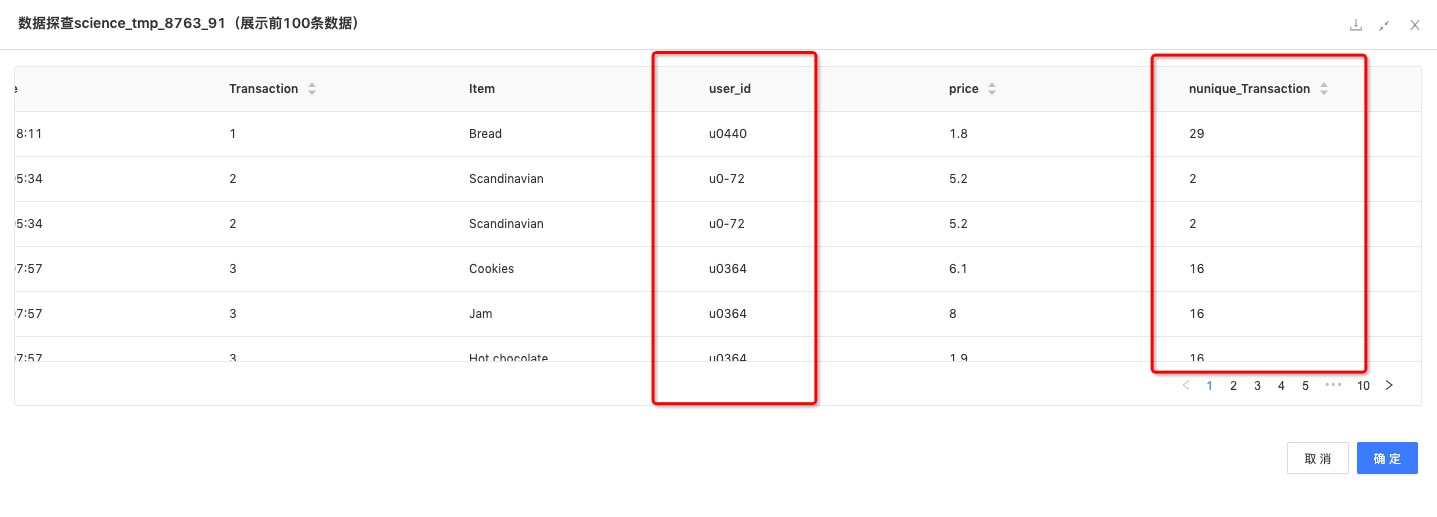This screenshot has width=1437, height=517.
Task: Select current page 1 in pagination
Action: click(1210, 385)
